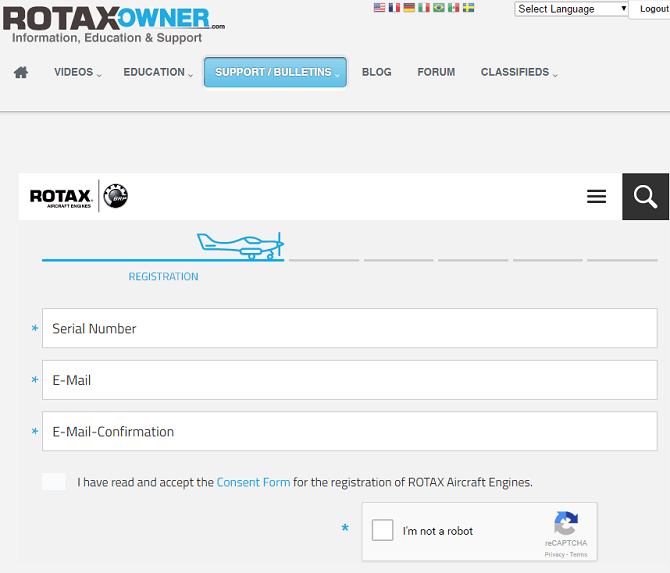Check the Consent Form acceptance checkbox
670x573 pixels.
pyautogui.click(x=54, y=482)
